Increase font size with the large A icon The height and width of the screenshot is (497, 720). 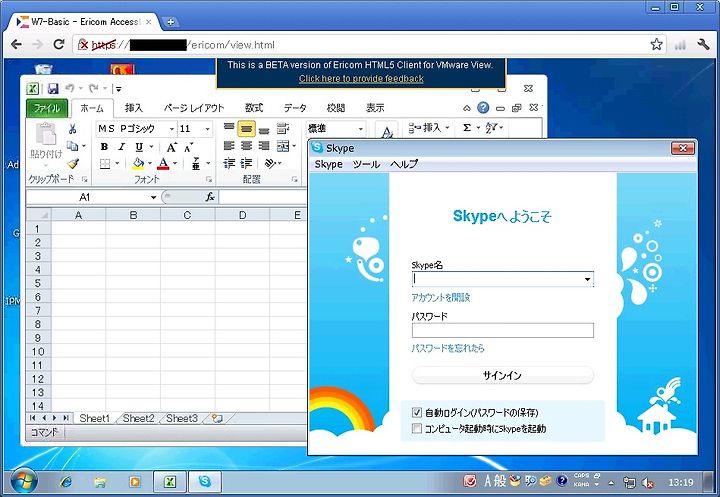(171, 147)
